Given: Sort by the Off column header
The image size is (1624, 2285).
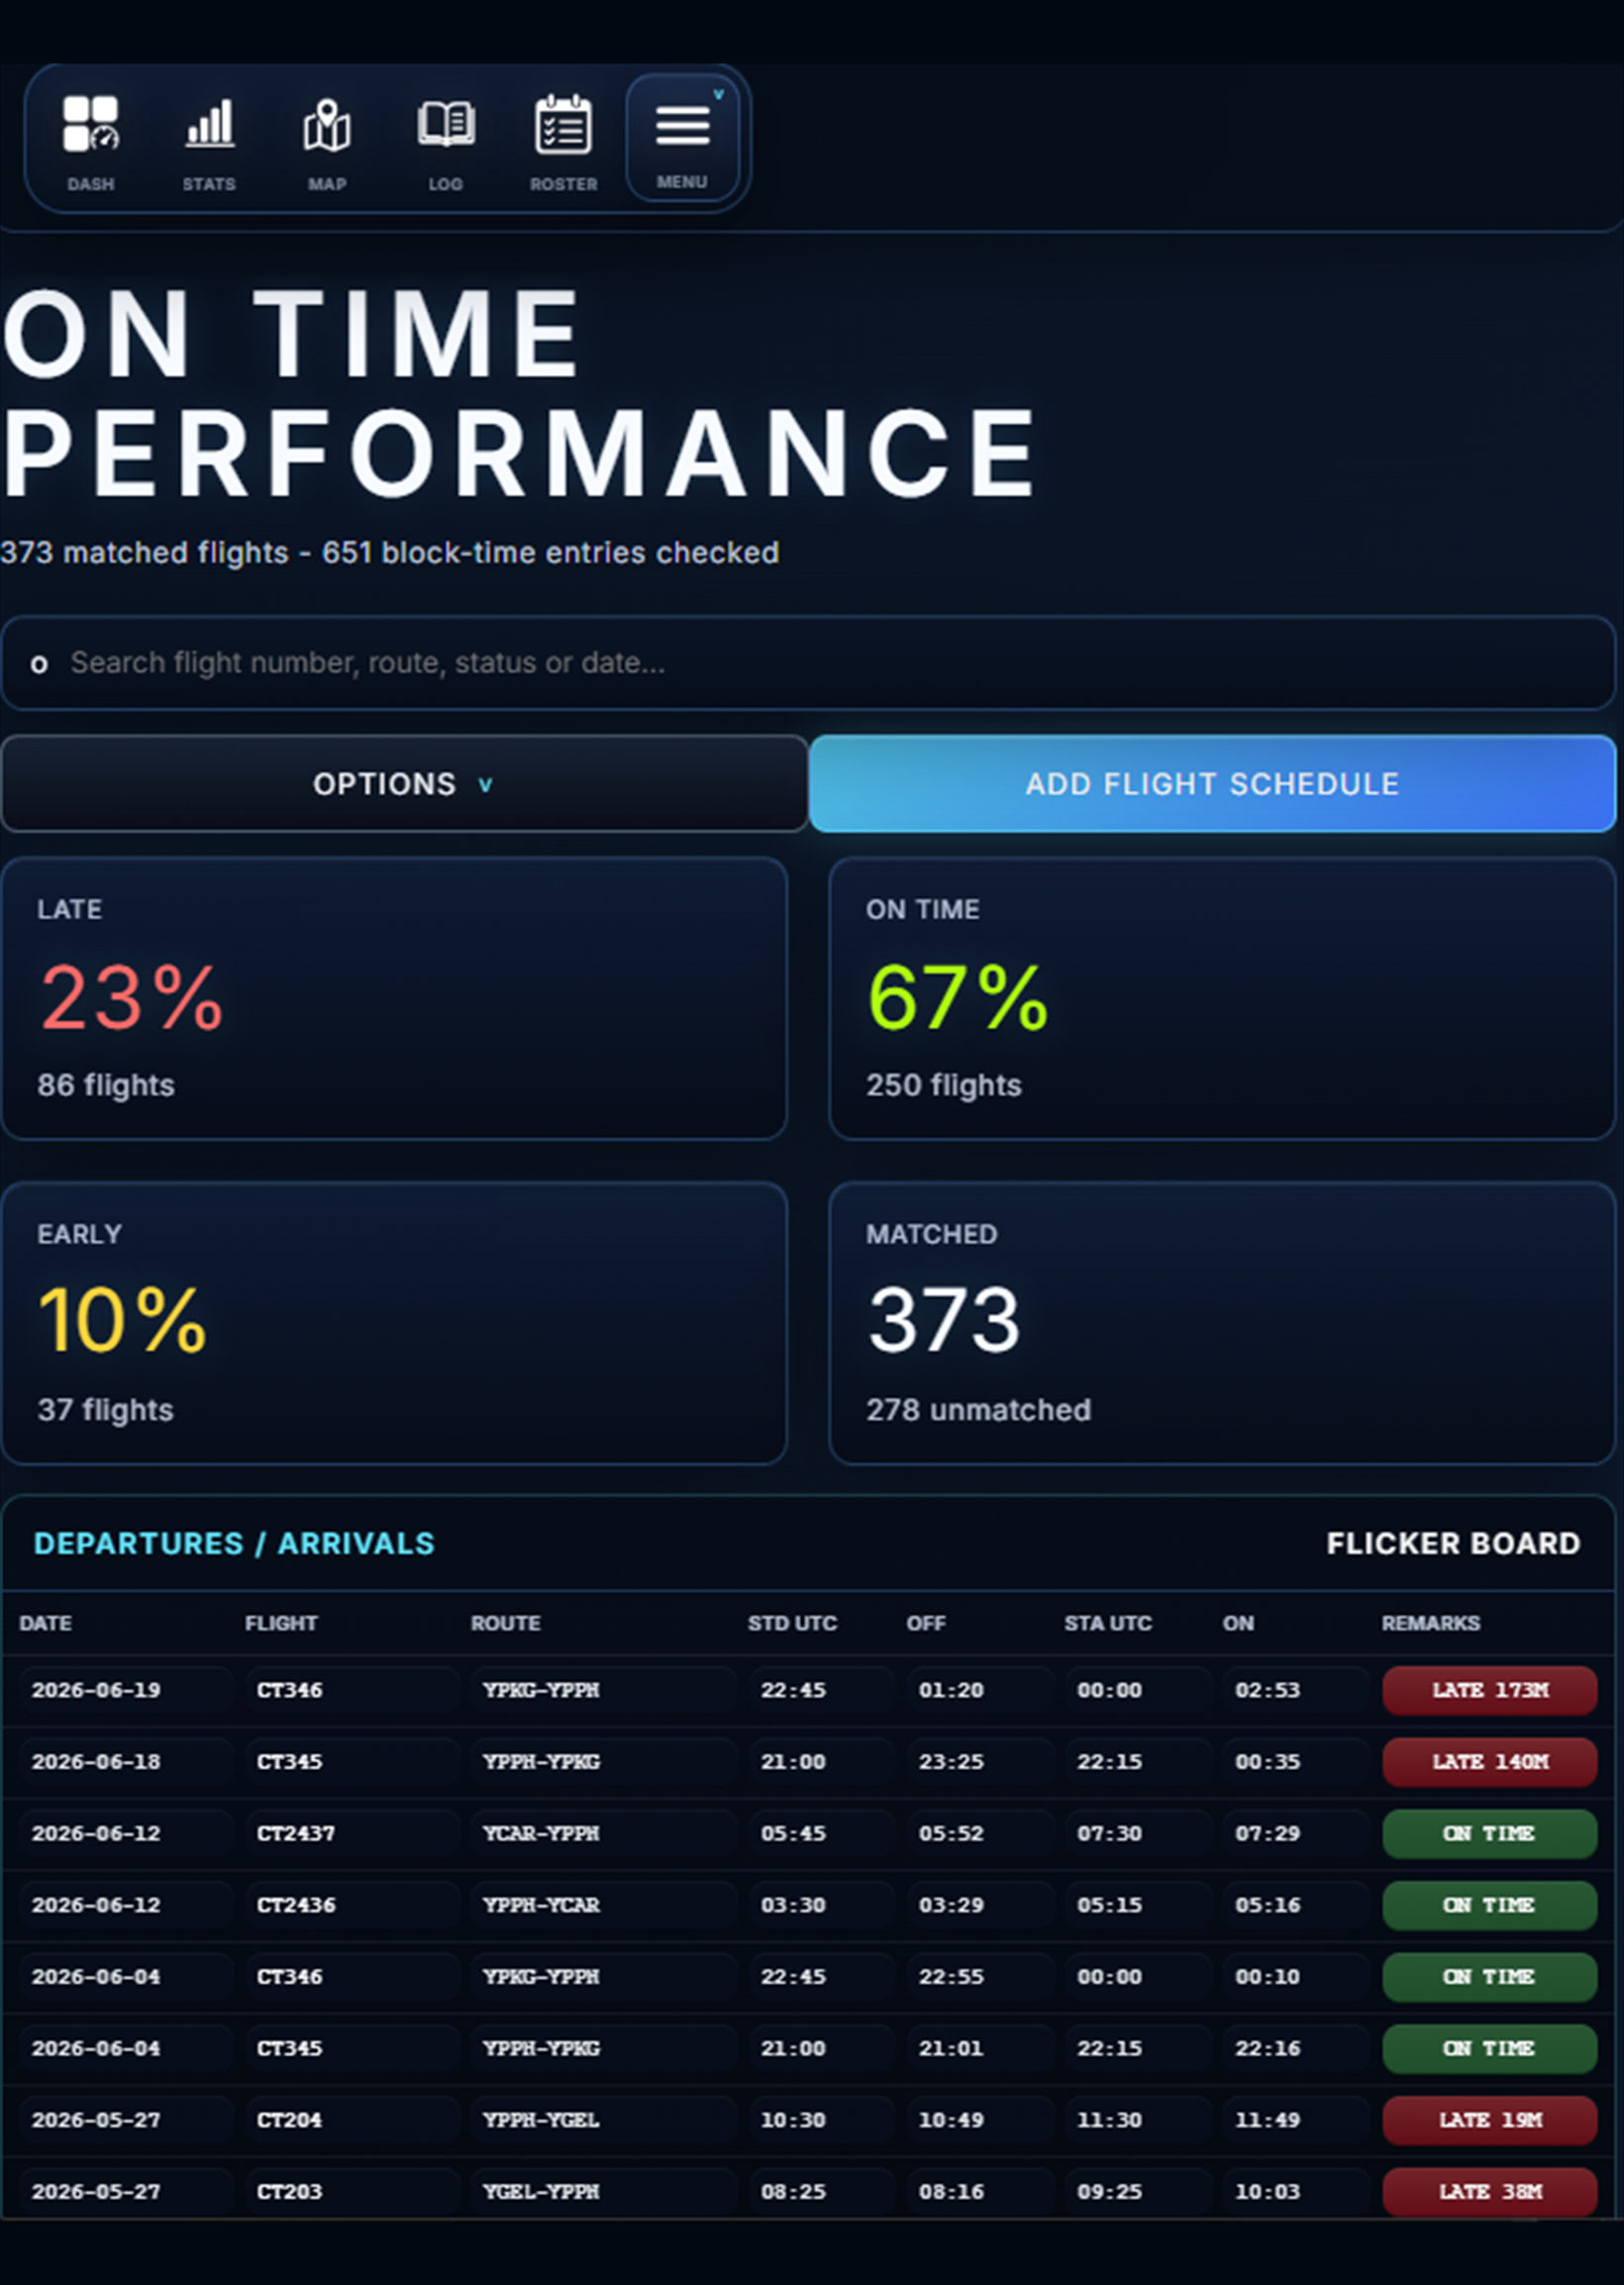Looking at the screenshot, I should pyautogui.click(x=926, y=1623).
